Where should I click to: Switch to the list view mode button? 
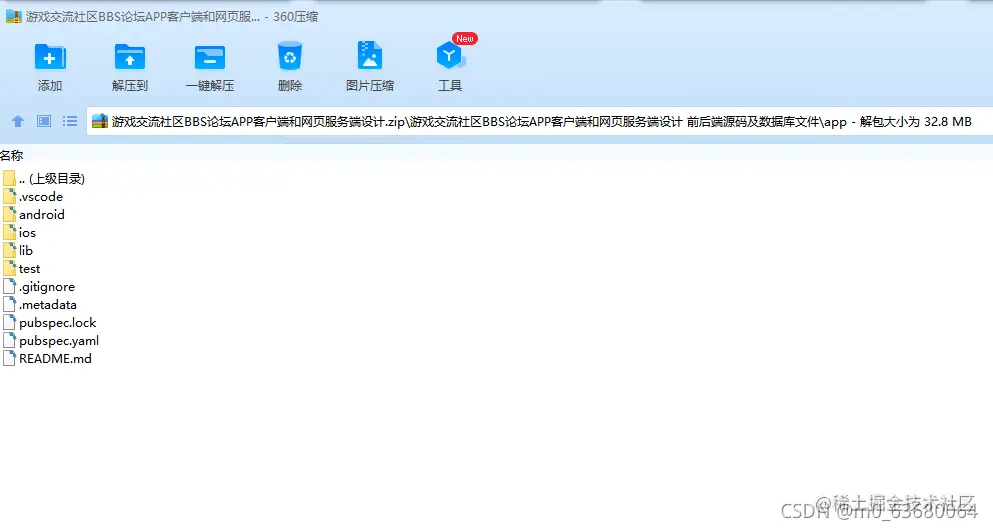(x=70, y=121)
